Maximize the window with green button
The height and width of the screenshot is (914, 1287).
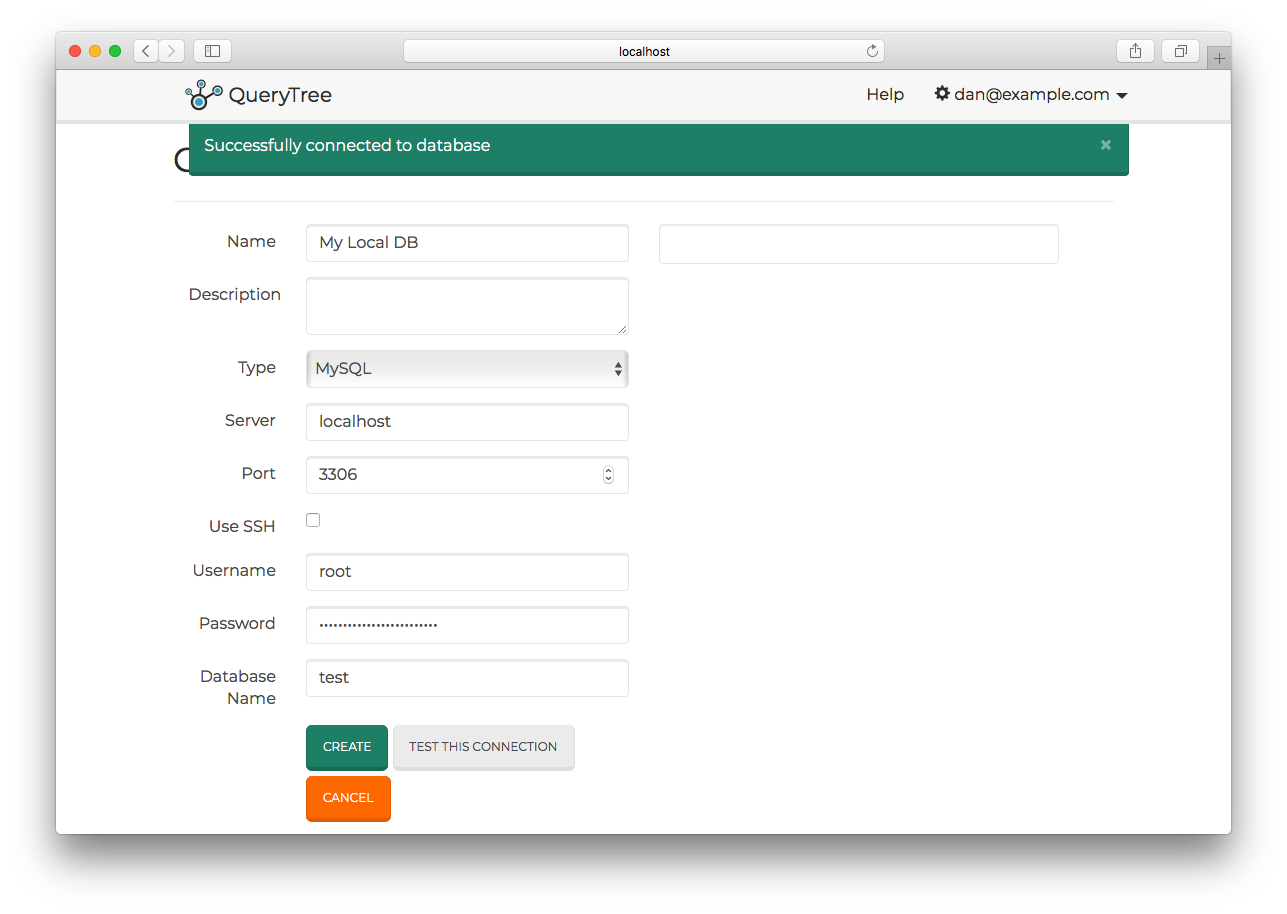115,51
